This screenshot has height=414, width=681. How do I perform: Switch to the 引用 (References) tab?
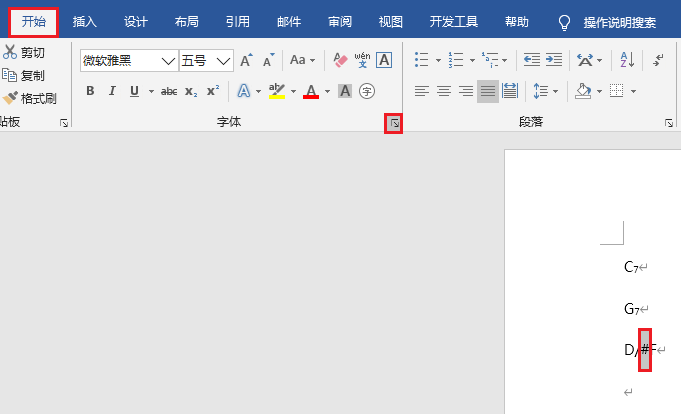click(238, 22)
